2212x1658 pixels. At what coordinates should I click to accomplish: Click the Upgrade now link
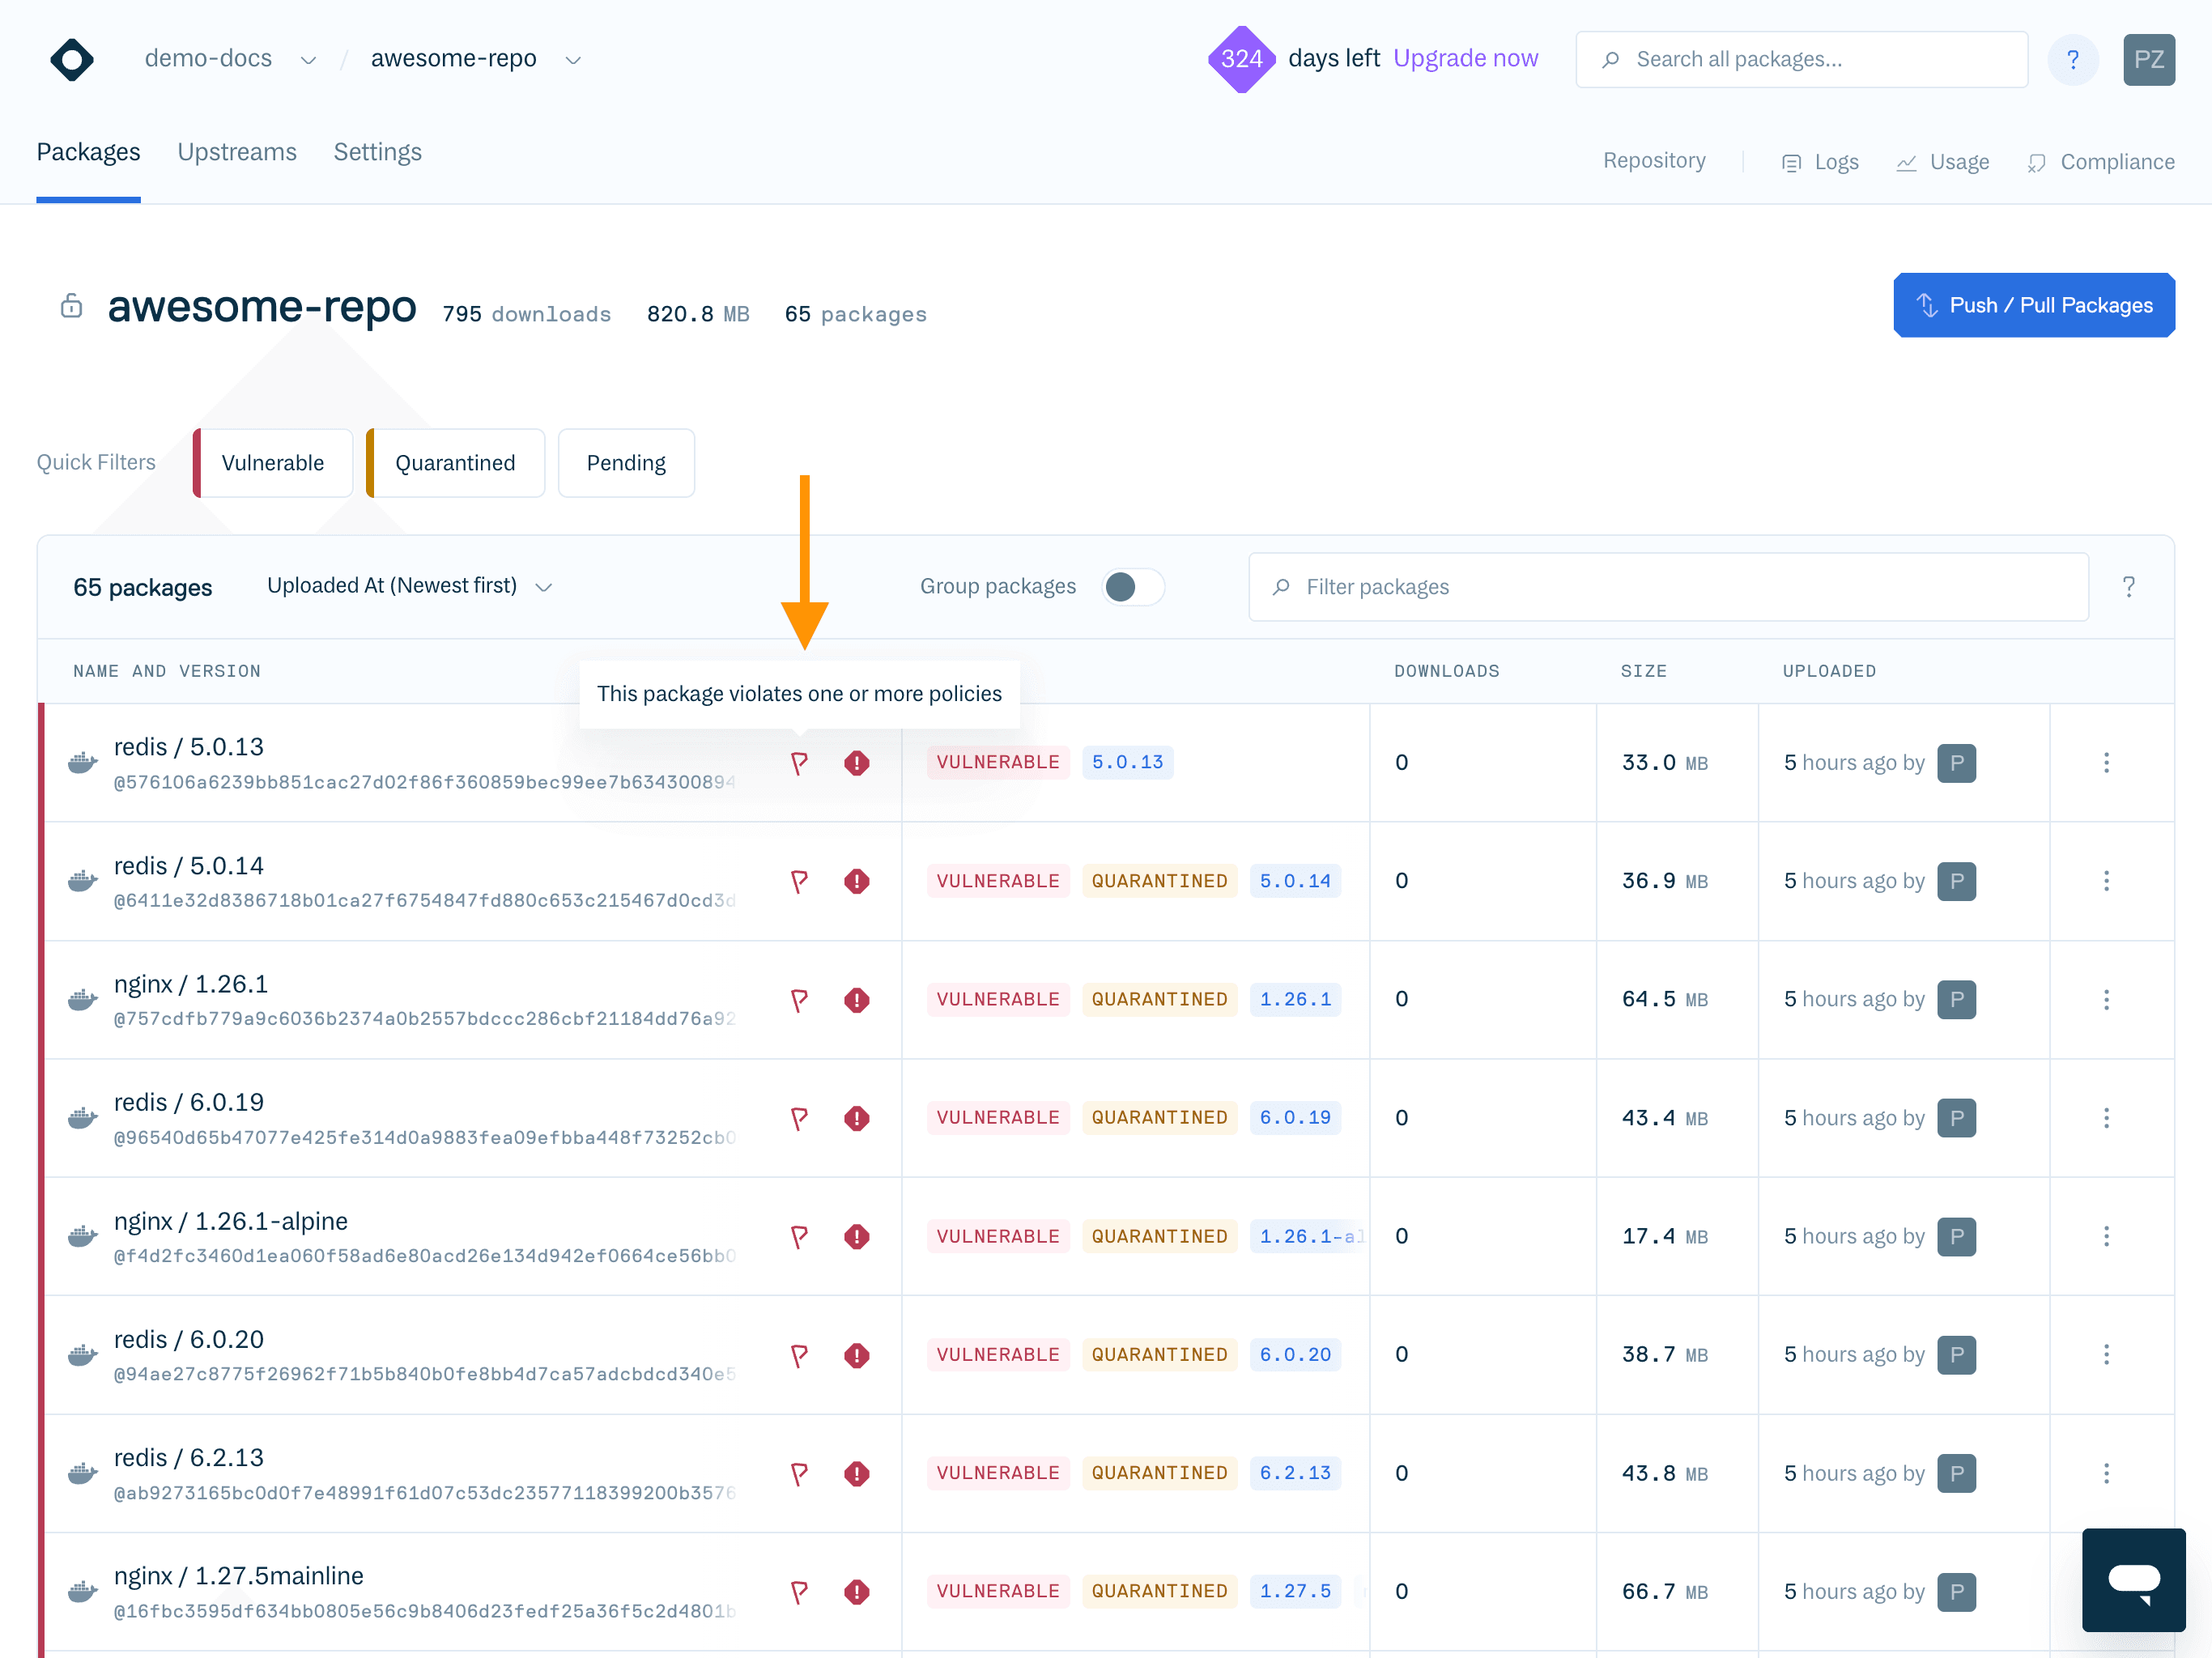pyautogui.click(x=1465, y=58)
